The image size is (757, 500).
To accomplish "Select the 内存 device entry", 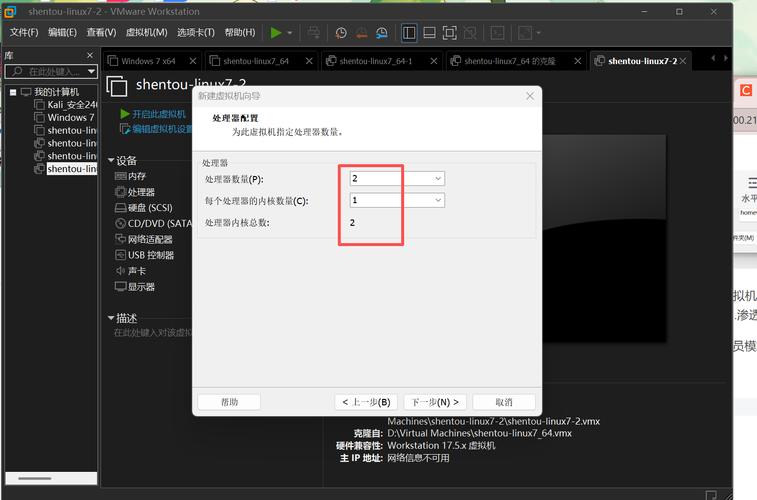I will 130,176.
